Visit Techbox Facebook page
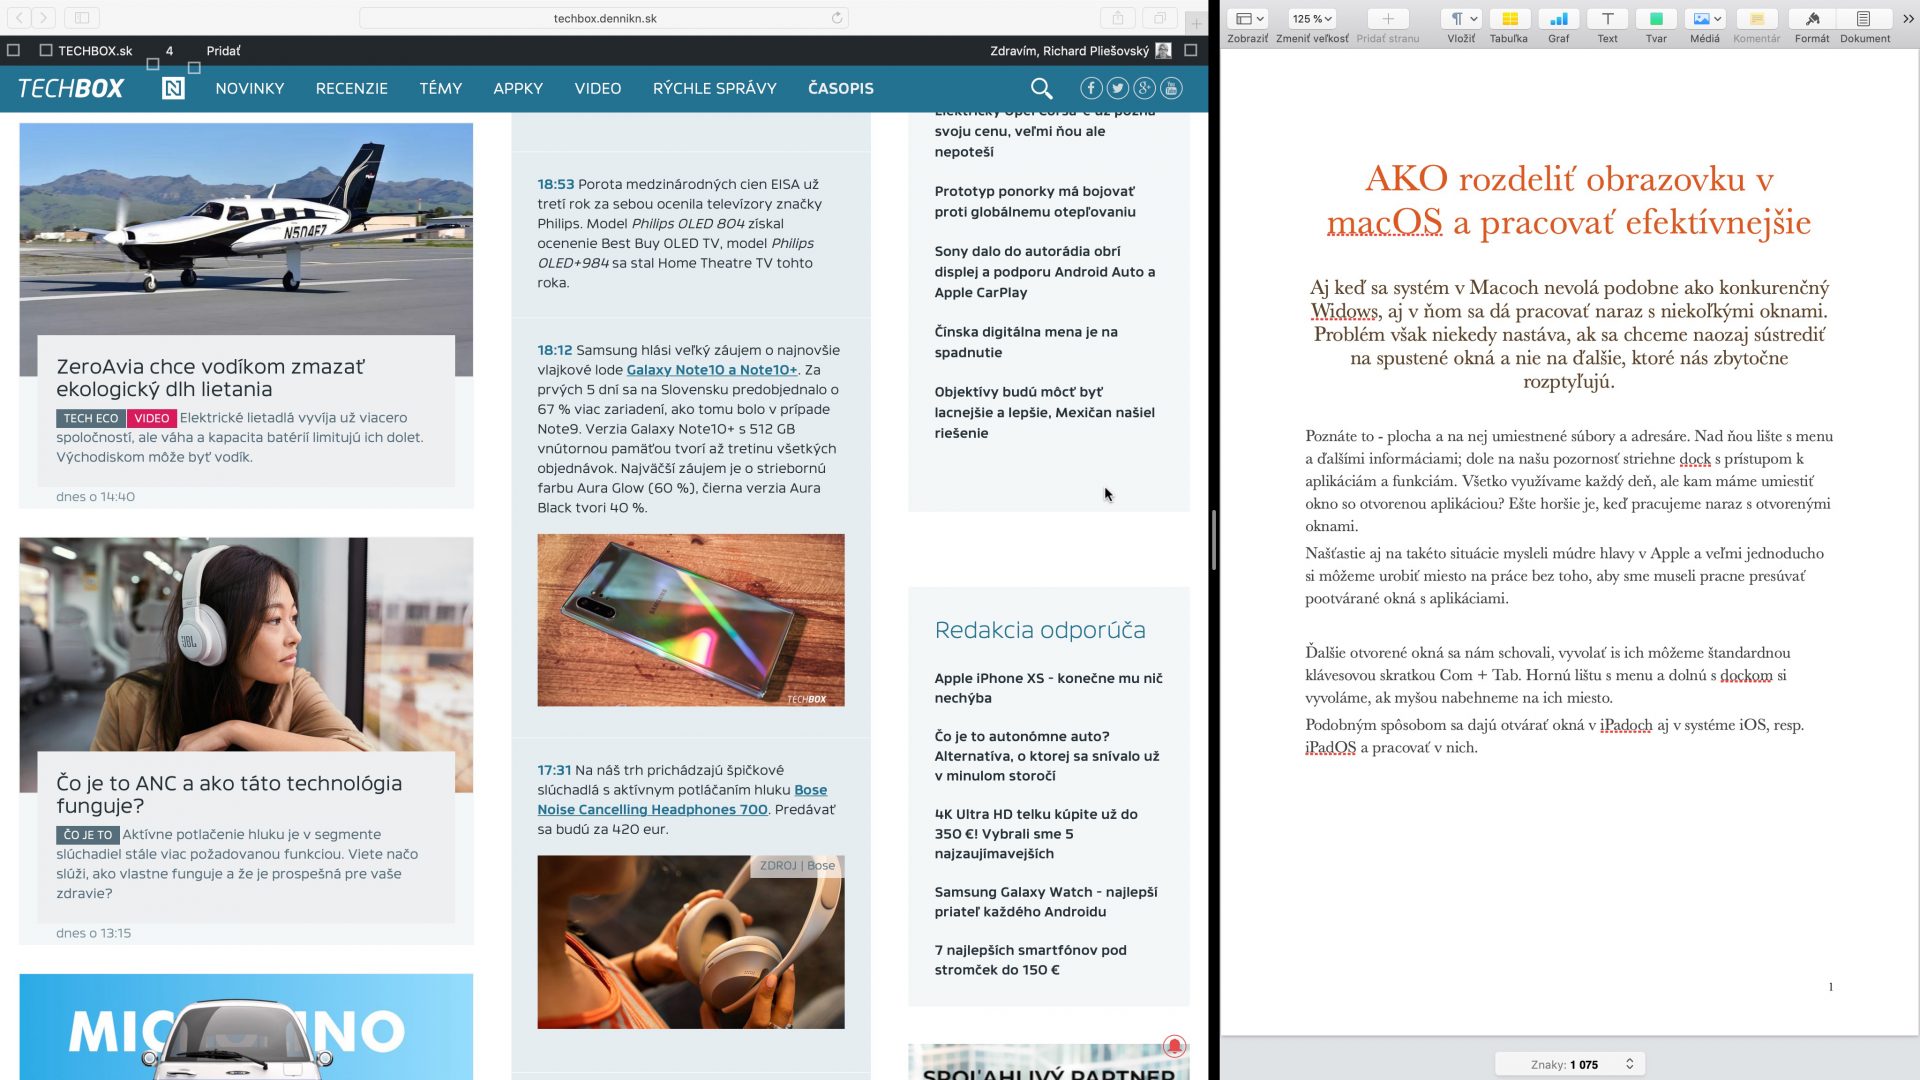The height and width of the screenshot is (1080, 1920). pos(1091,88)
